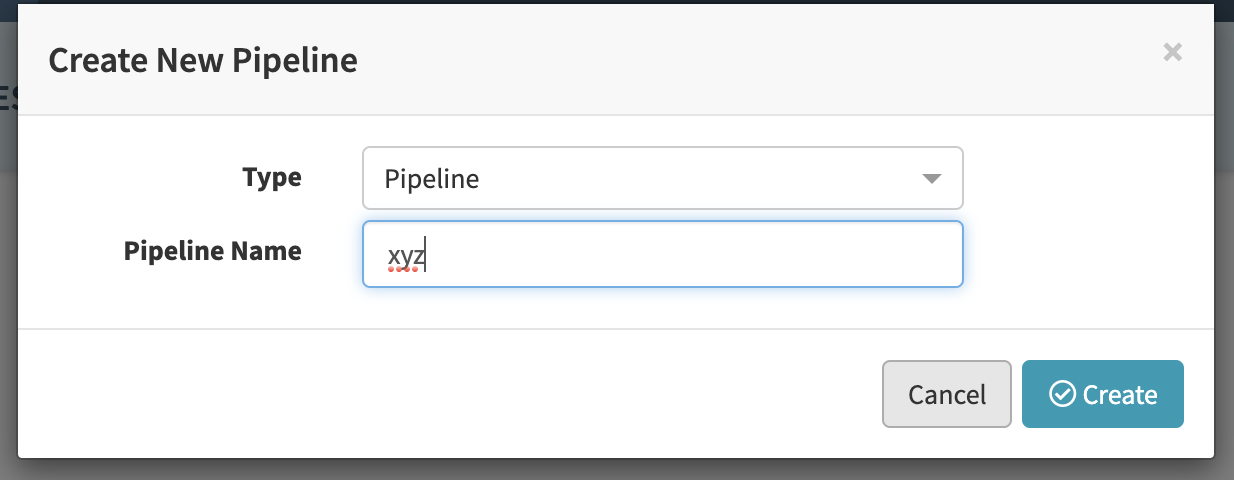Click the empty footer area left of Cancel
1234x480 pixels.
pyautogui.click(x=450, y=394)
